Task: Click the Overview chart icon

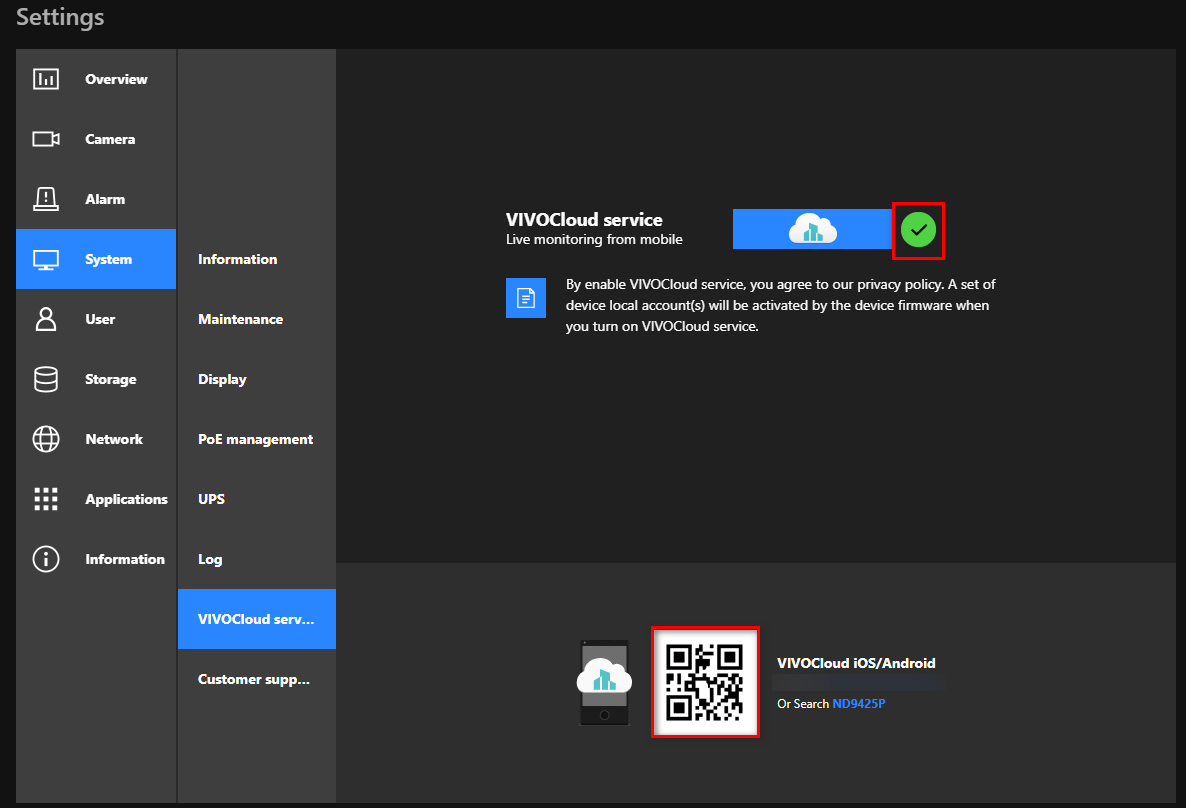Action: click(x=46, y=79)
